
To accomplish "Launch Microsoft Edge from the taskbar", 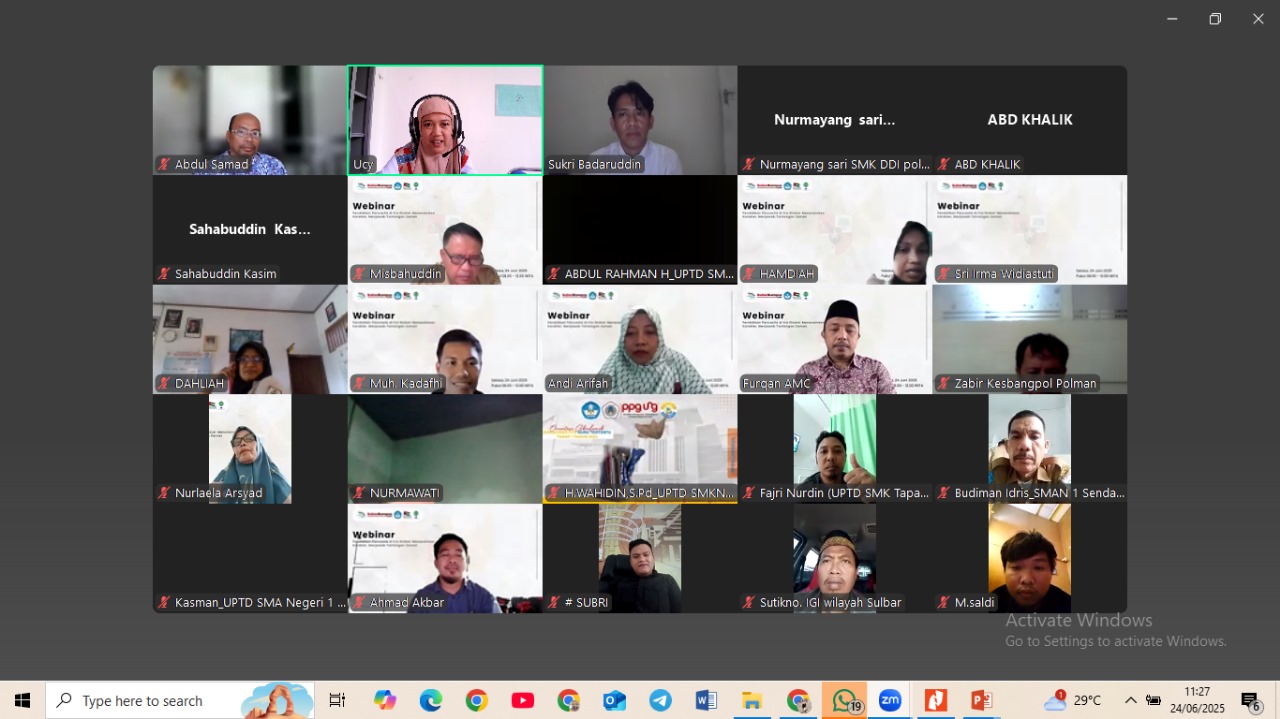I will (431, 701).
